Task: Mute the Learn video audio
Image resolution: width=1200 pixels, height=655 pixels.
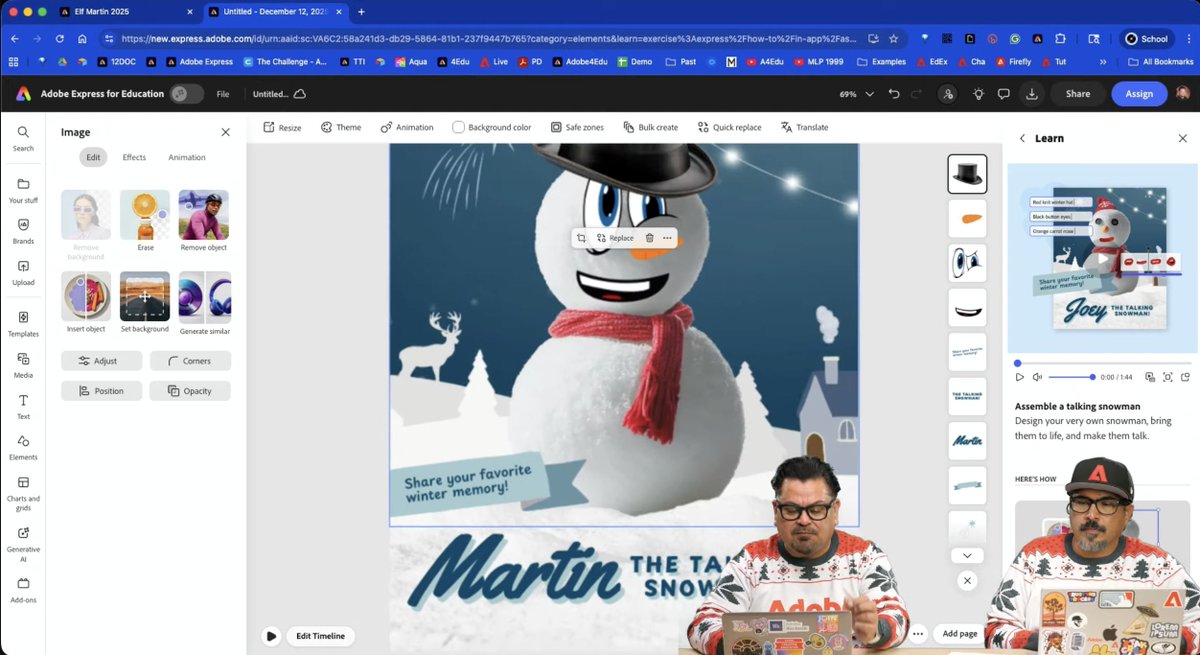Action: (x=1037, y=377)
